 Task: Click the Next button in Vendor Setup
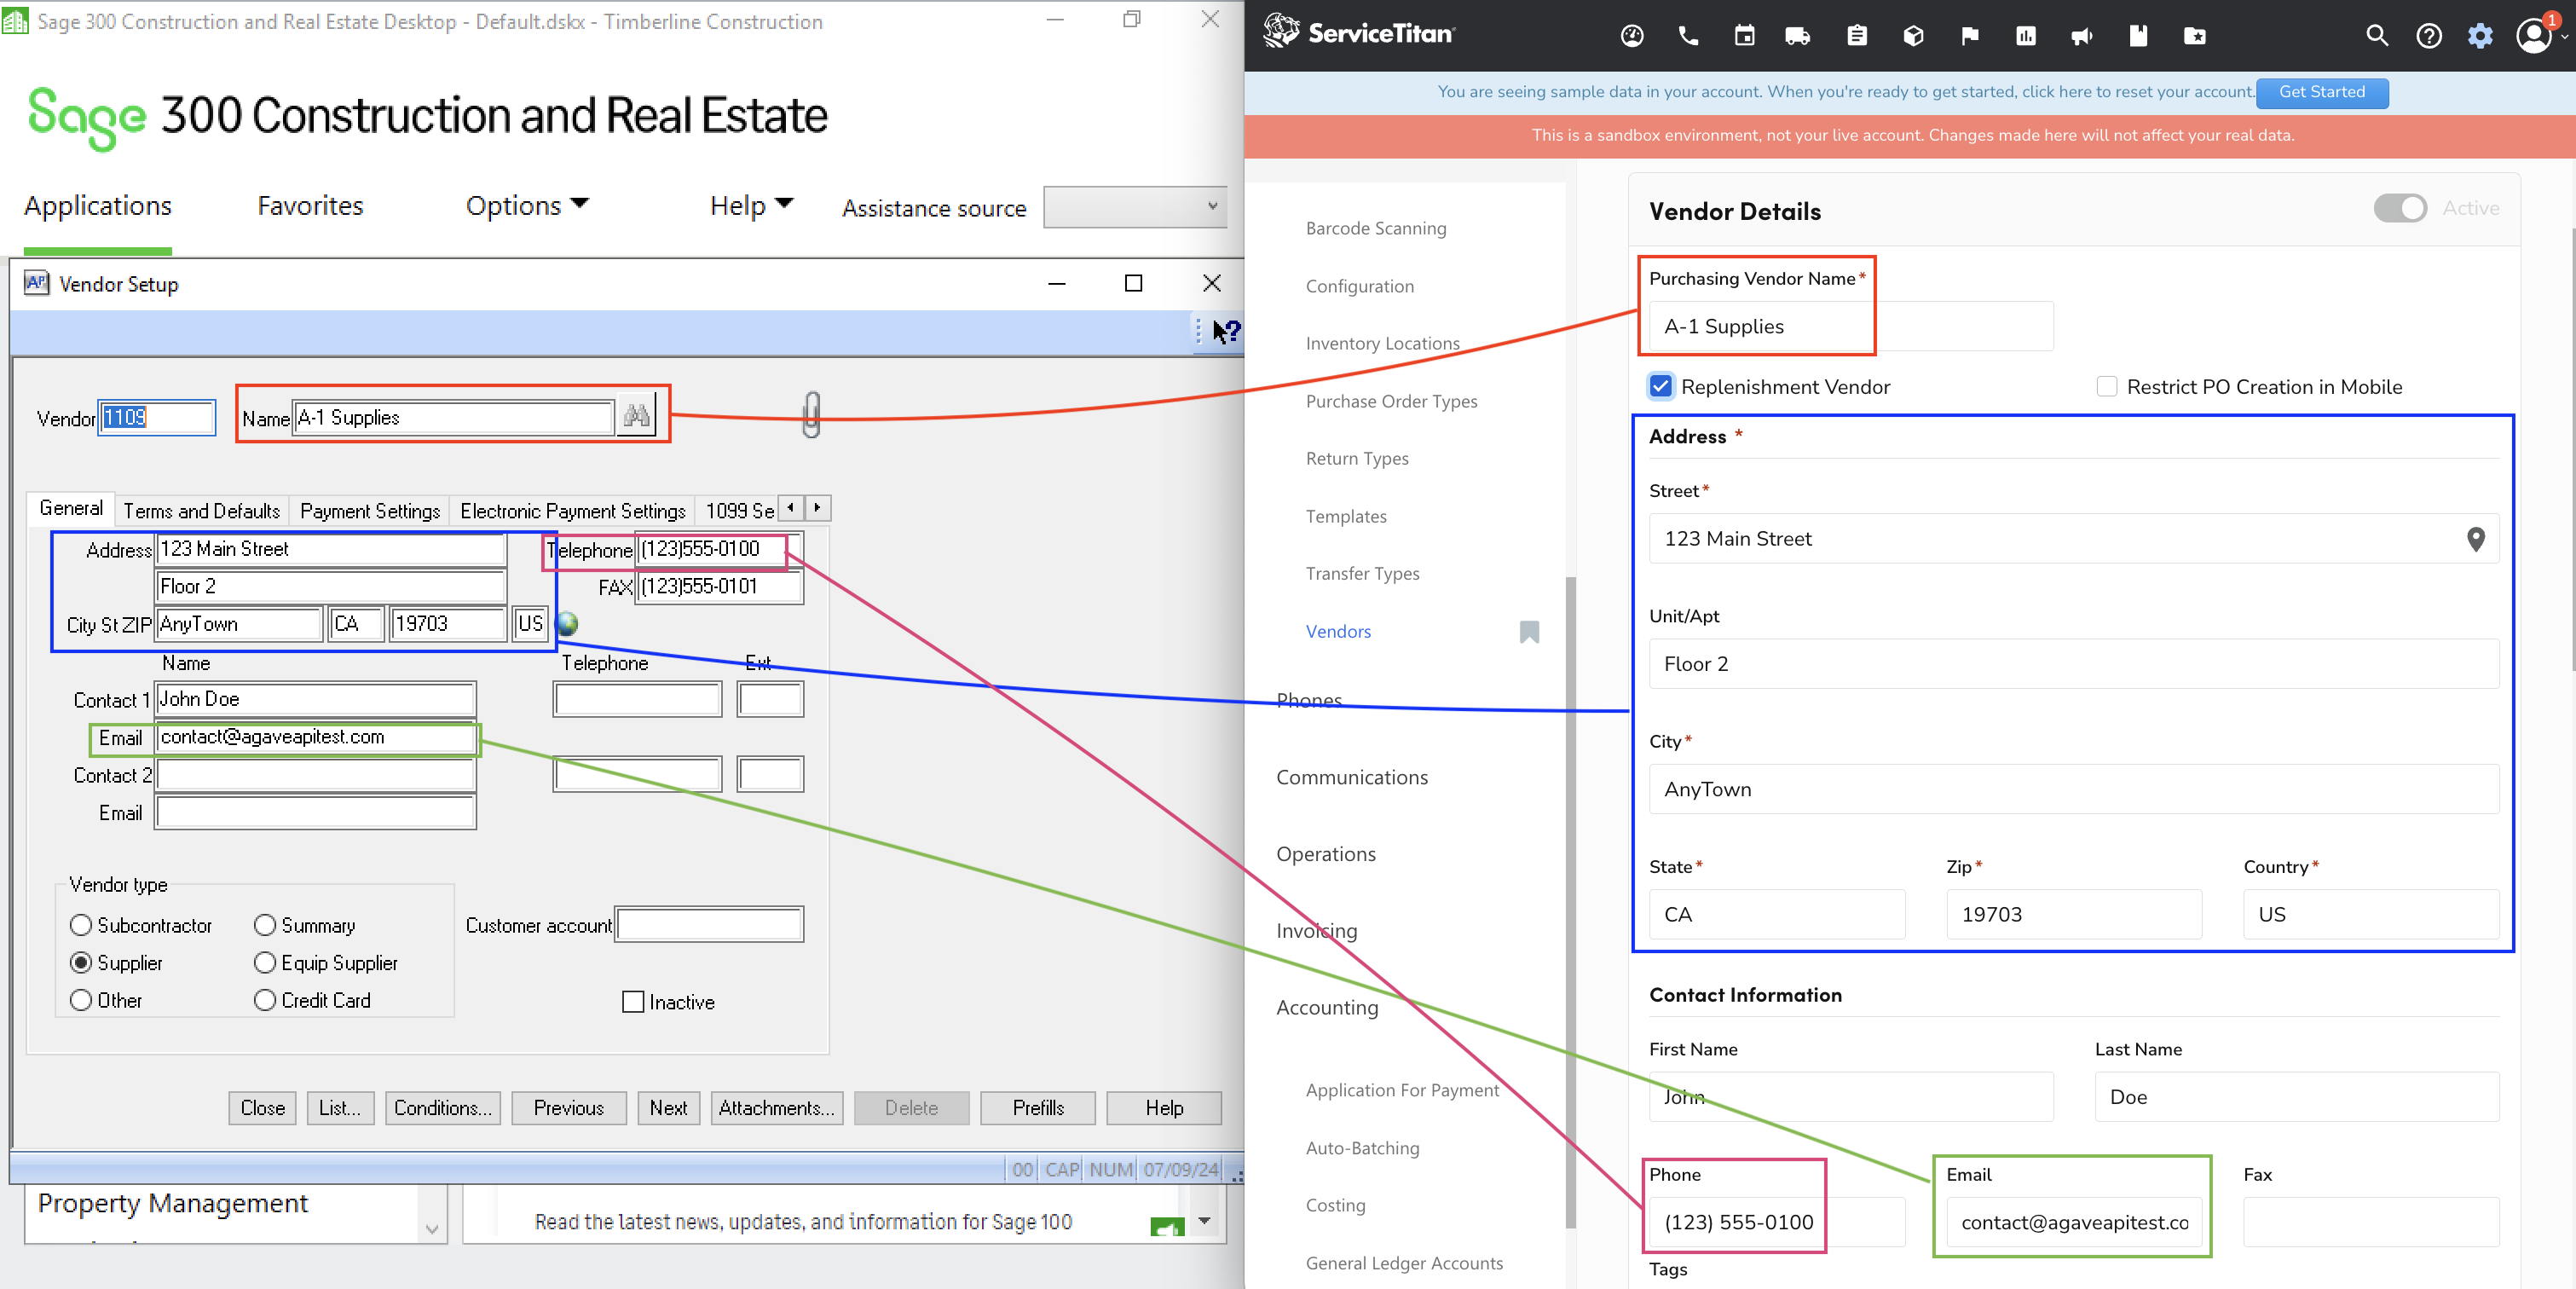point(668,1108)
